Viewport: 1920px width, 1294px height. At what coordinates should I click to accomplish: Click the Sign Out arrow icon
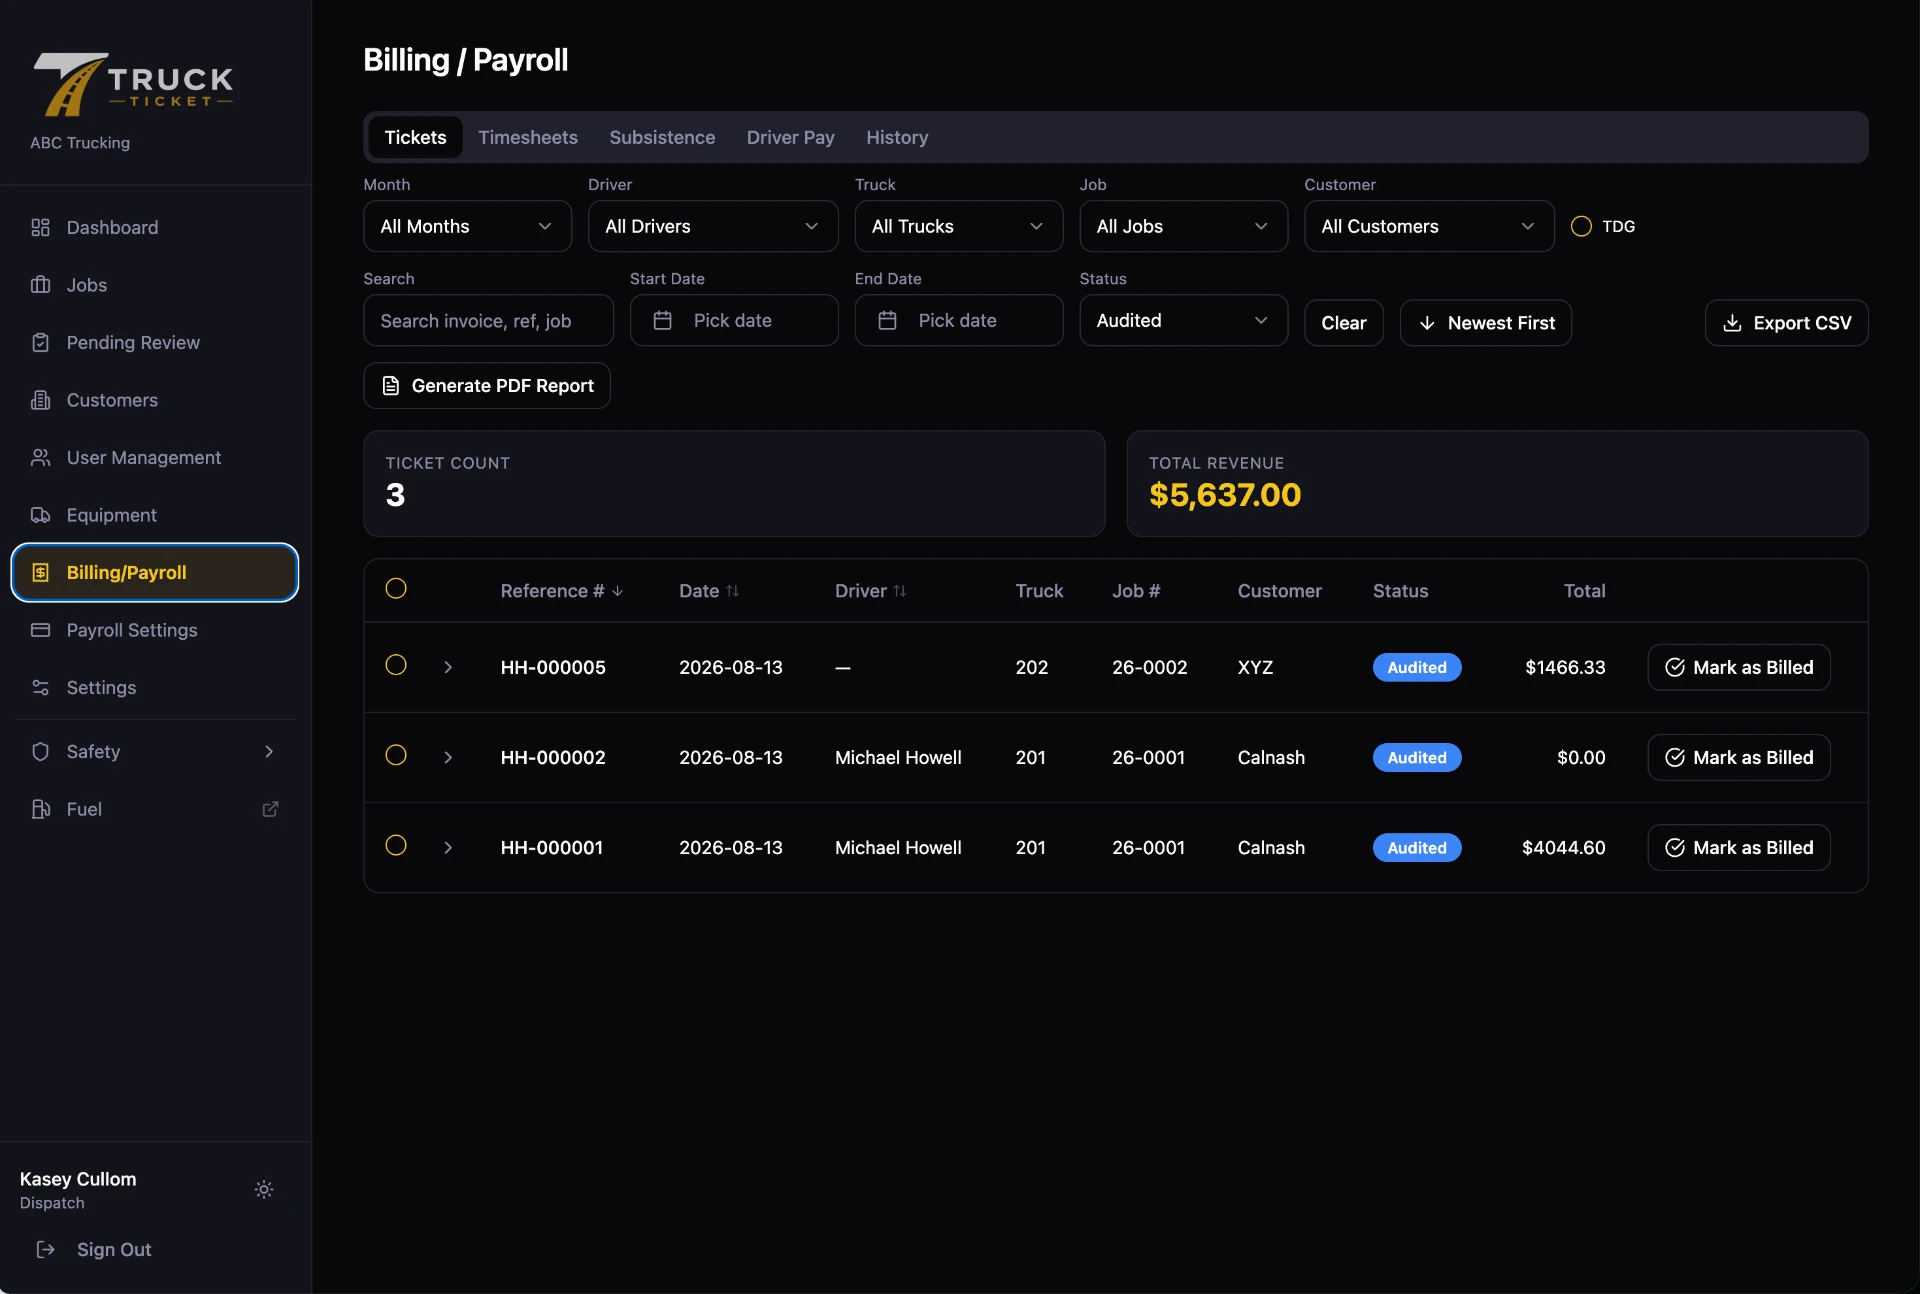tap(45, 1249)
